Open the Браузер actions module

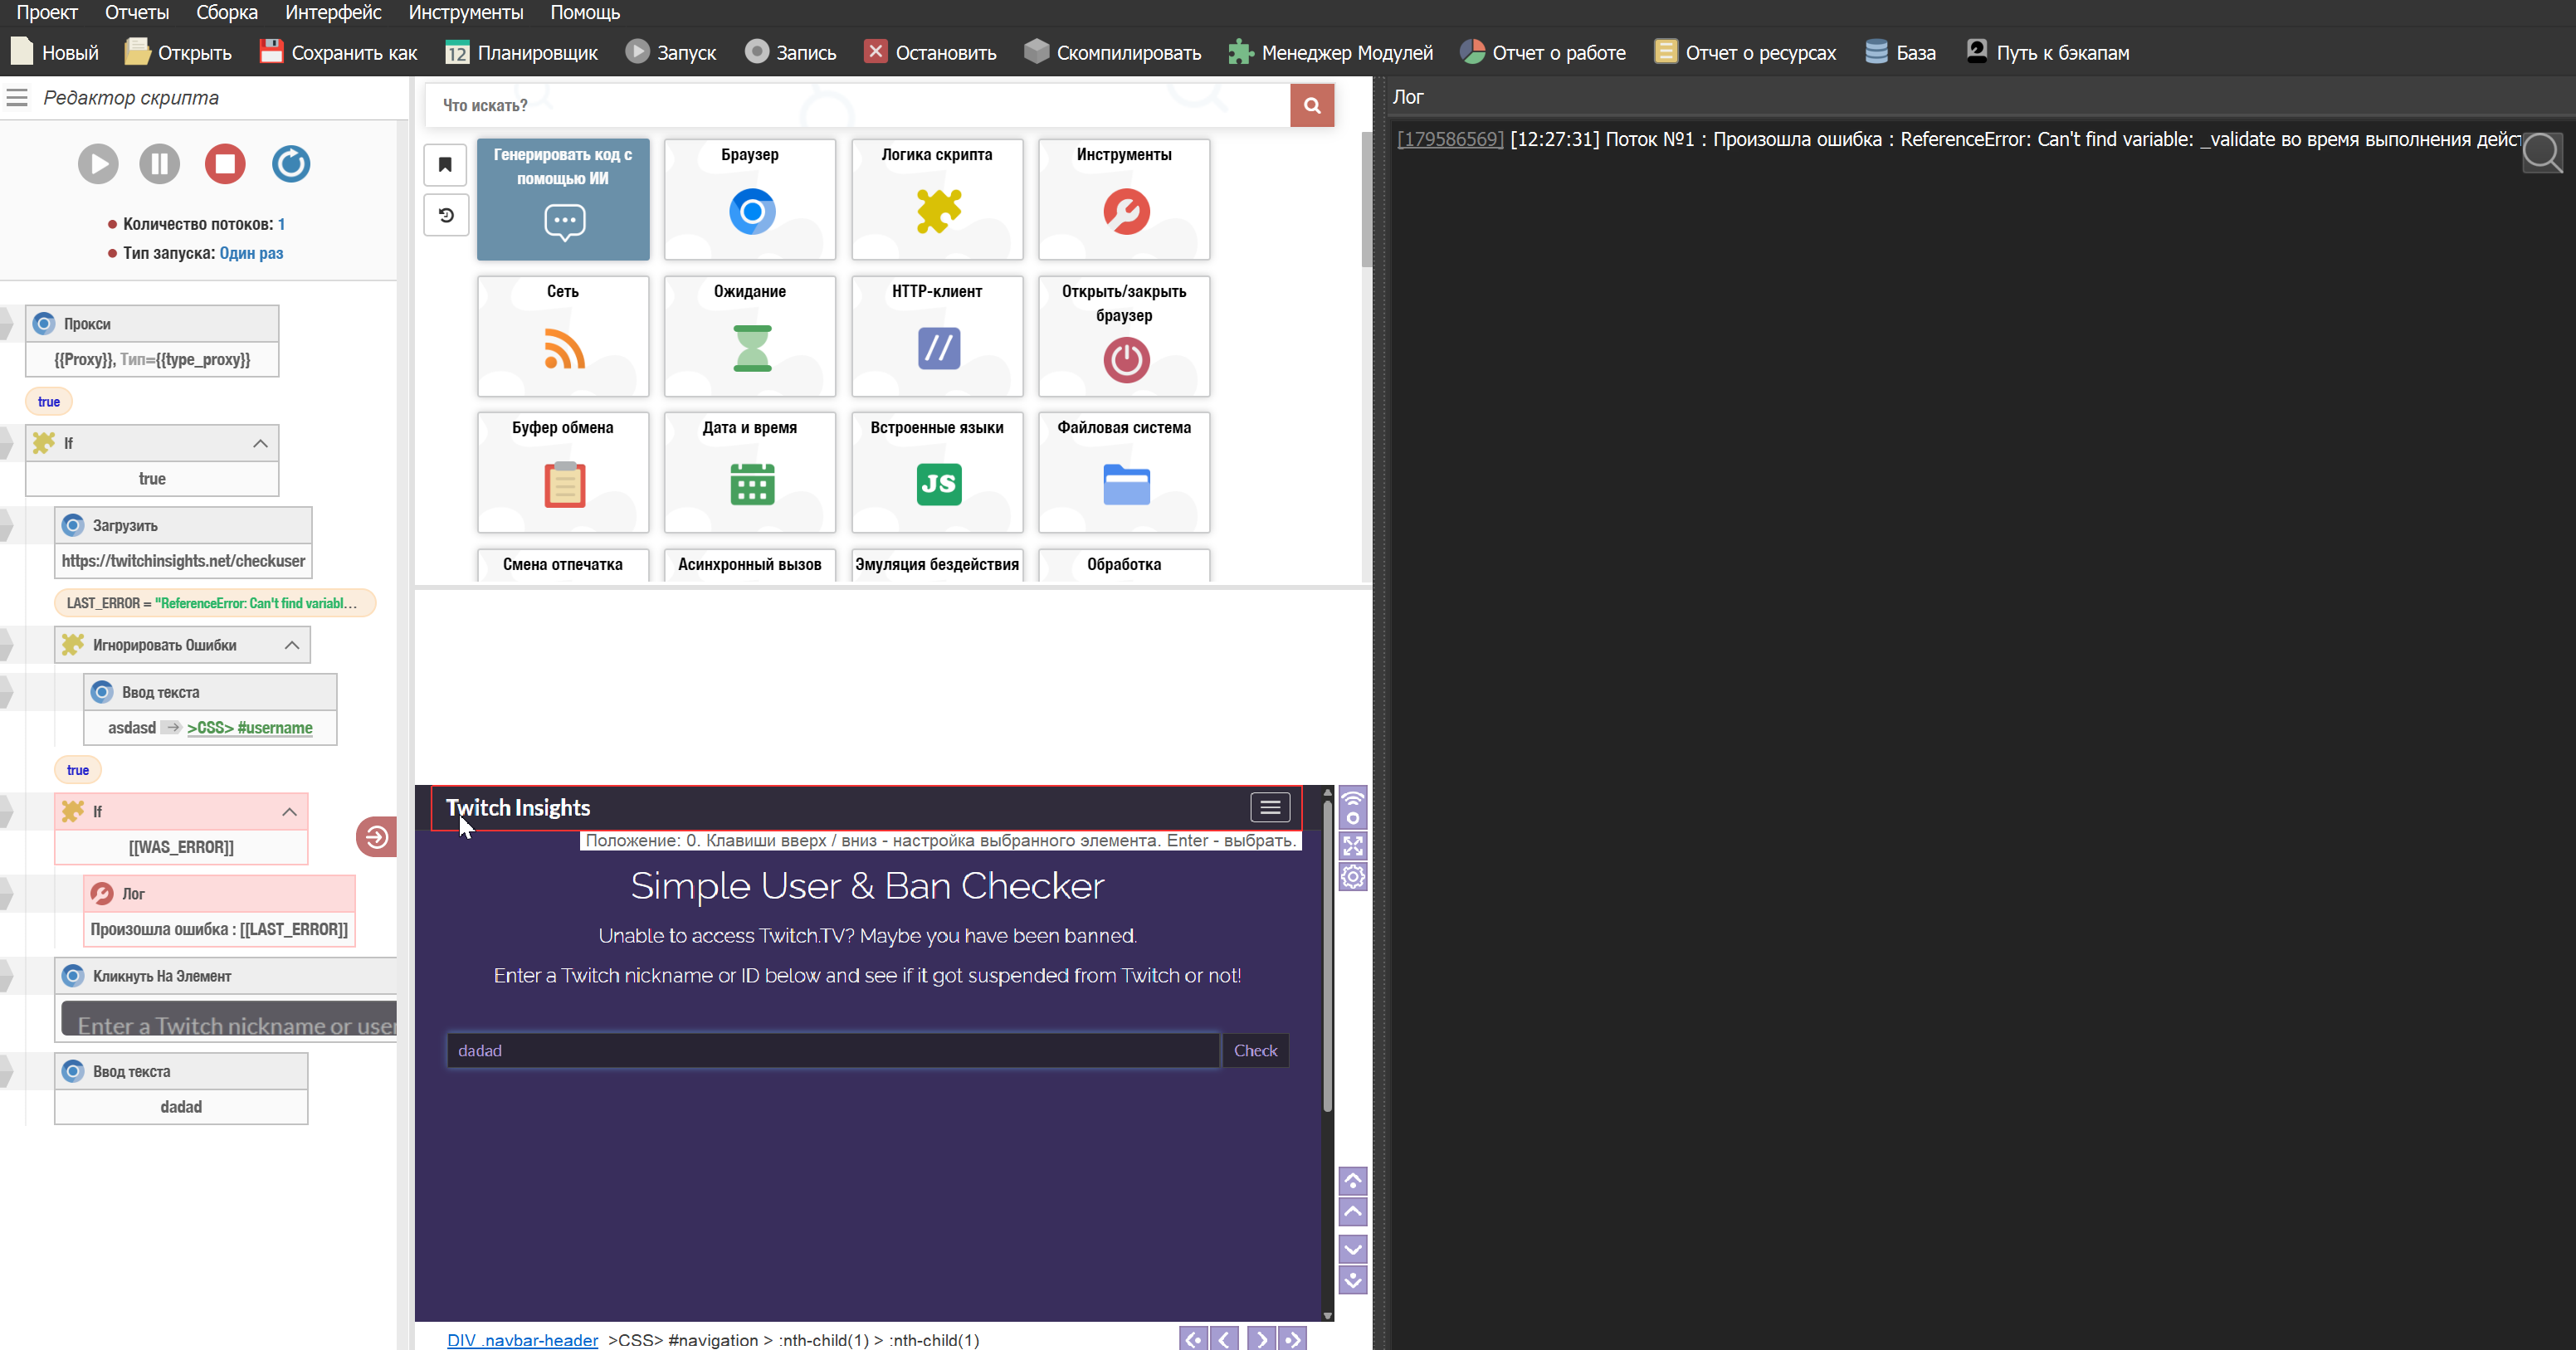point(749,199)
